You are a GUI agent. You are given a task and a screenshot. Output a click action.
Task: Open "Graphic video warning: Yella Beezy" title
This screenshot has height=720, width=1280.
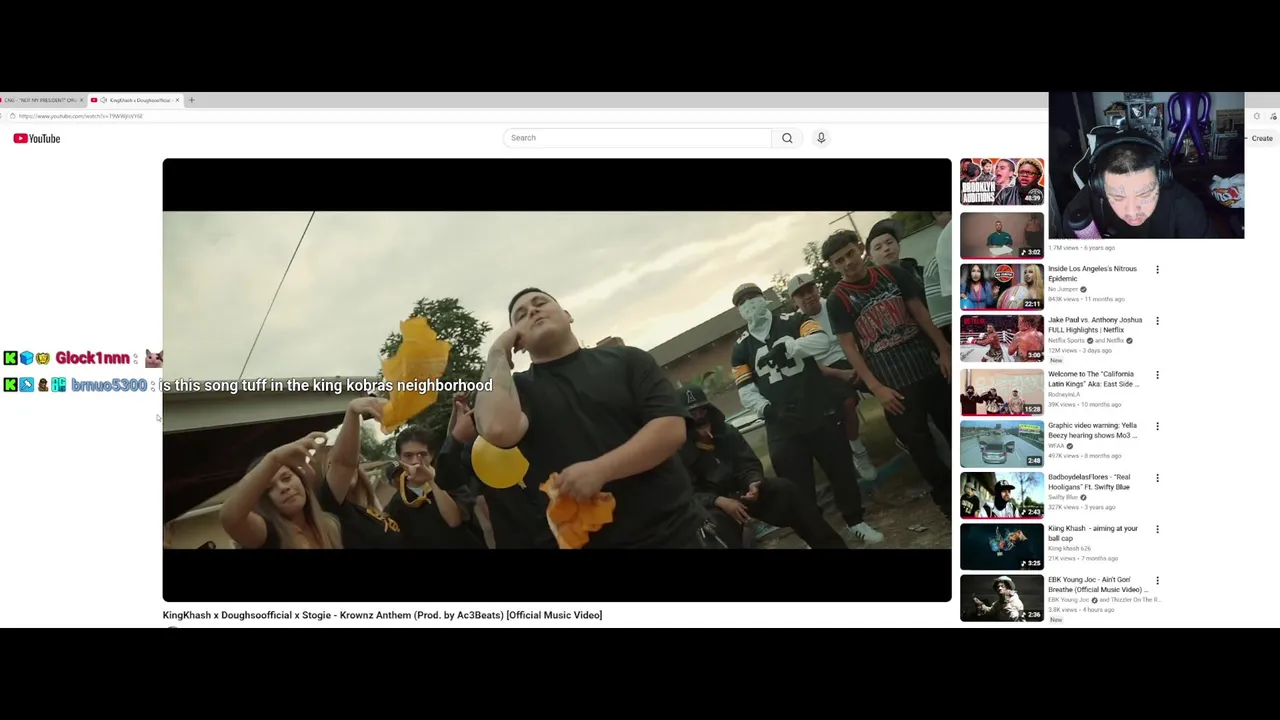tap(1093, 430)
